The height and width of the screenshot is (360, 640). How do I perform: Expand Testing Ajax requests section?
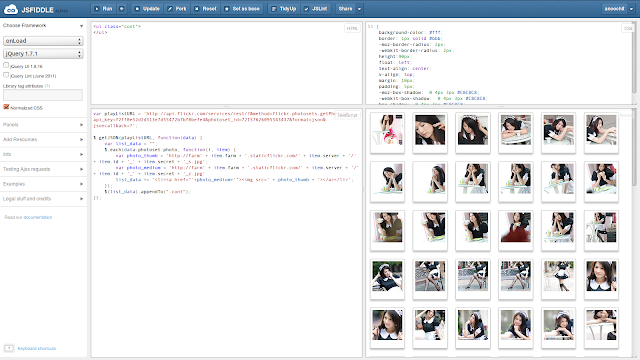[43, 169]
